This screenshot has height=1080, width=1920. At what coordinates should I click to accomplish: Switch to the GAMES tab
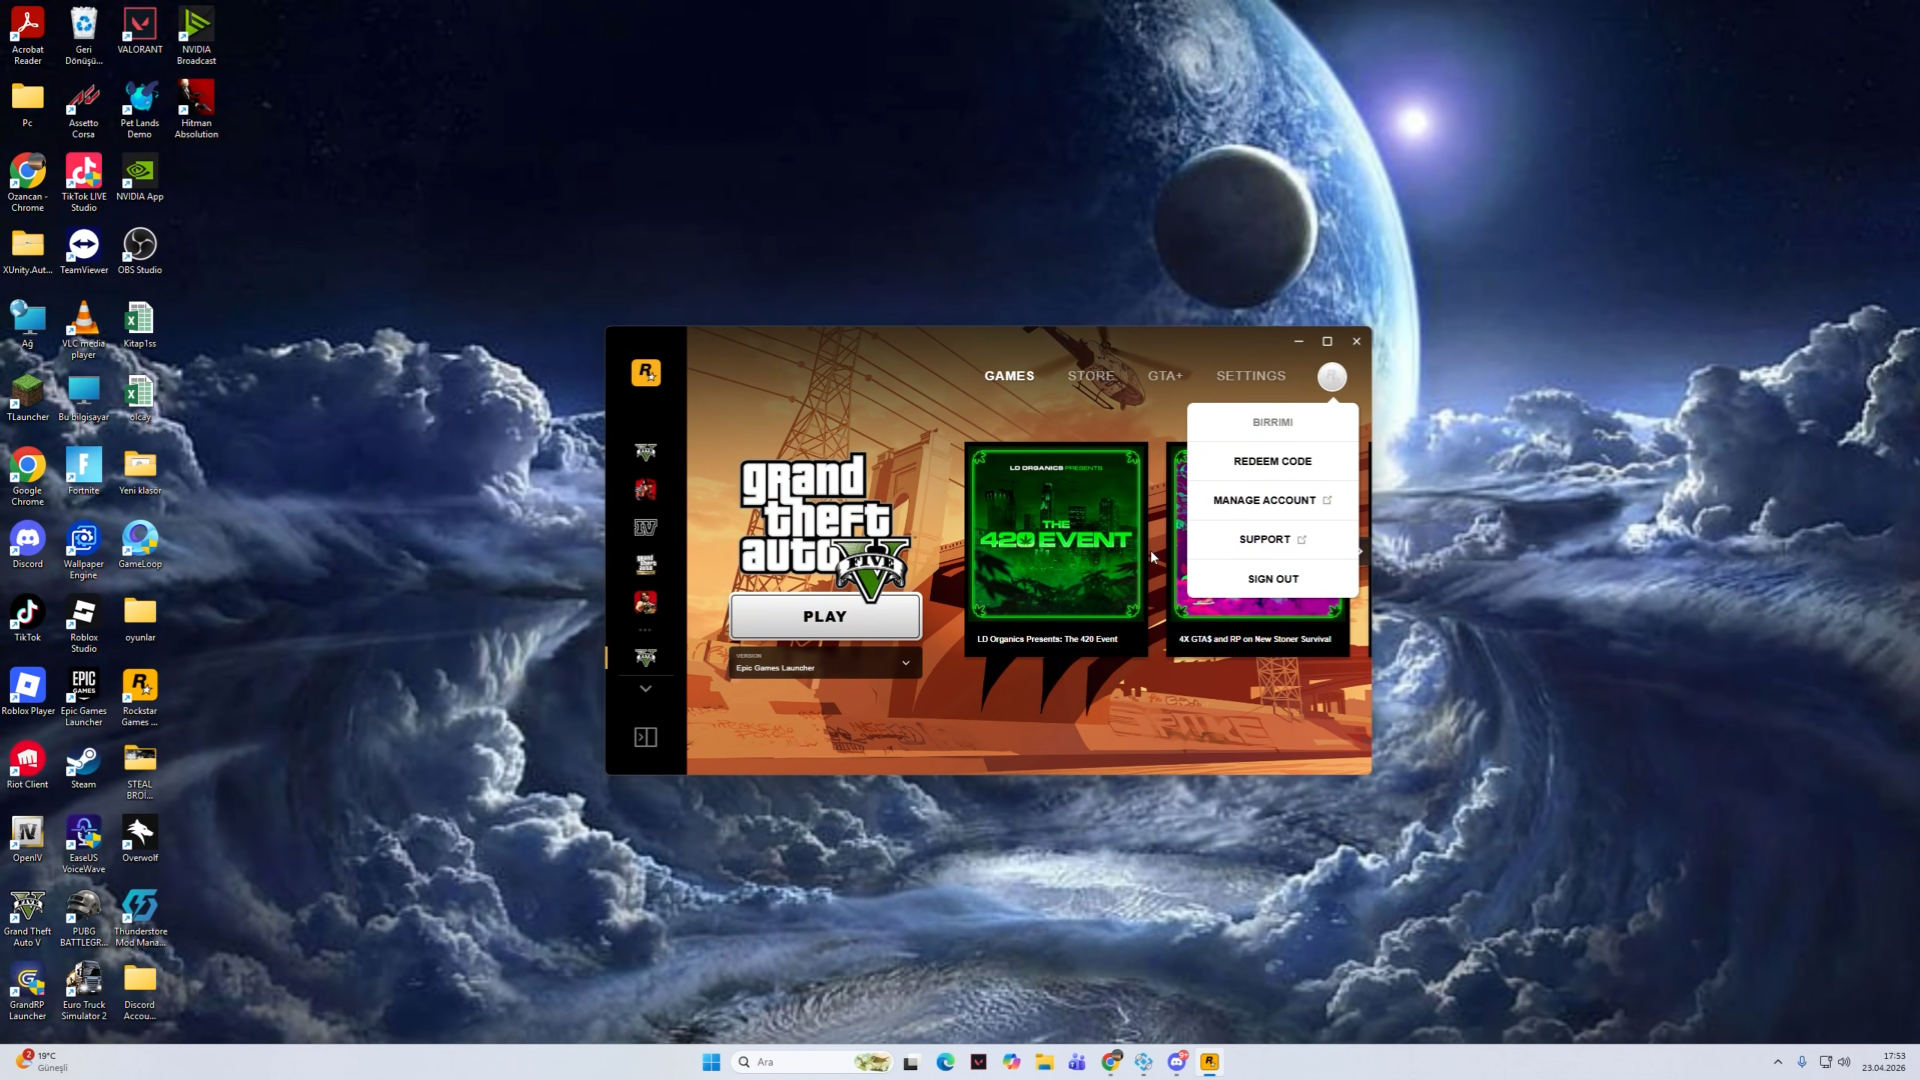1009,376
